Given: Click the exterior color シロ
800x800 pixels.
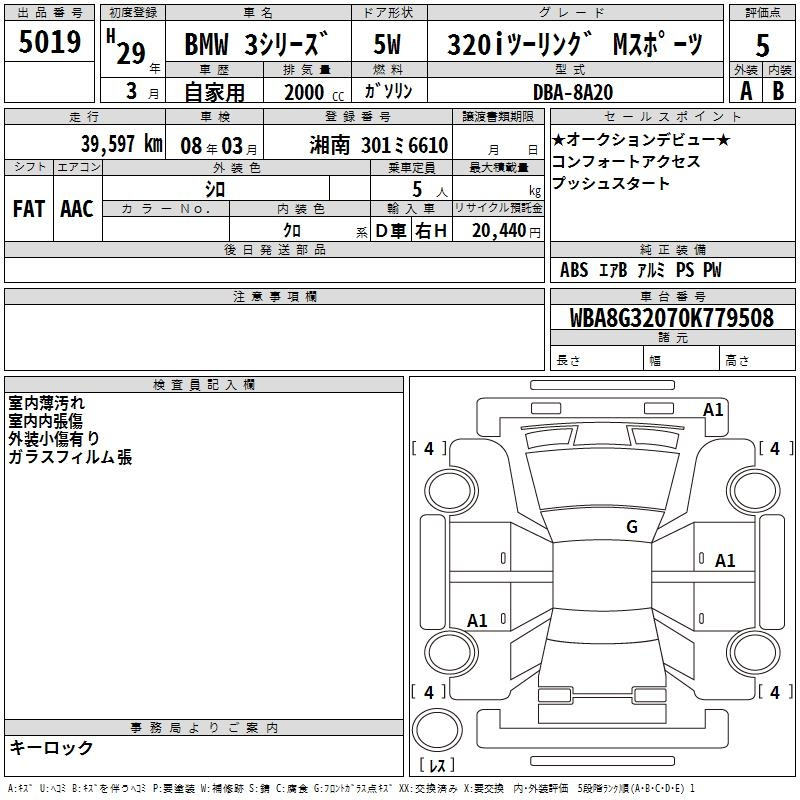Looking at the screenshot, I should (x=215, y=190).
